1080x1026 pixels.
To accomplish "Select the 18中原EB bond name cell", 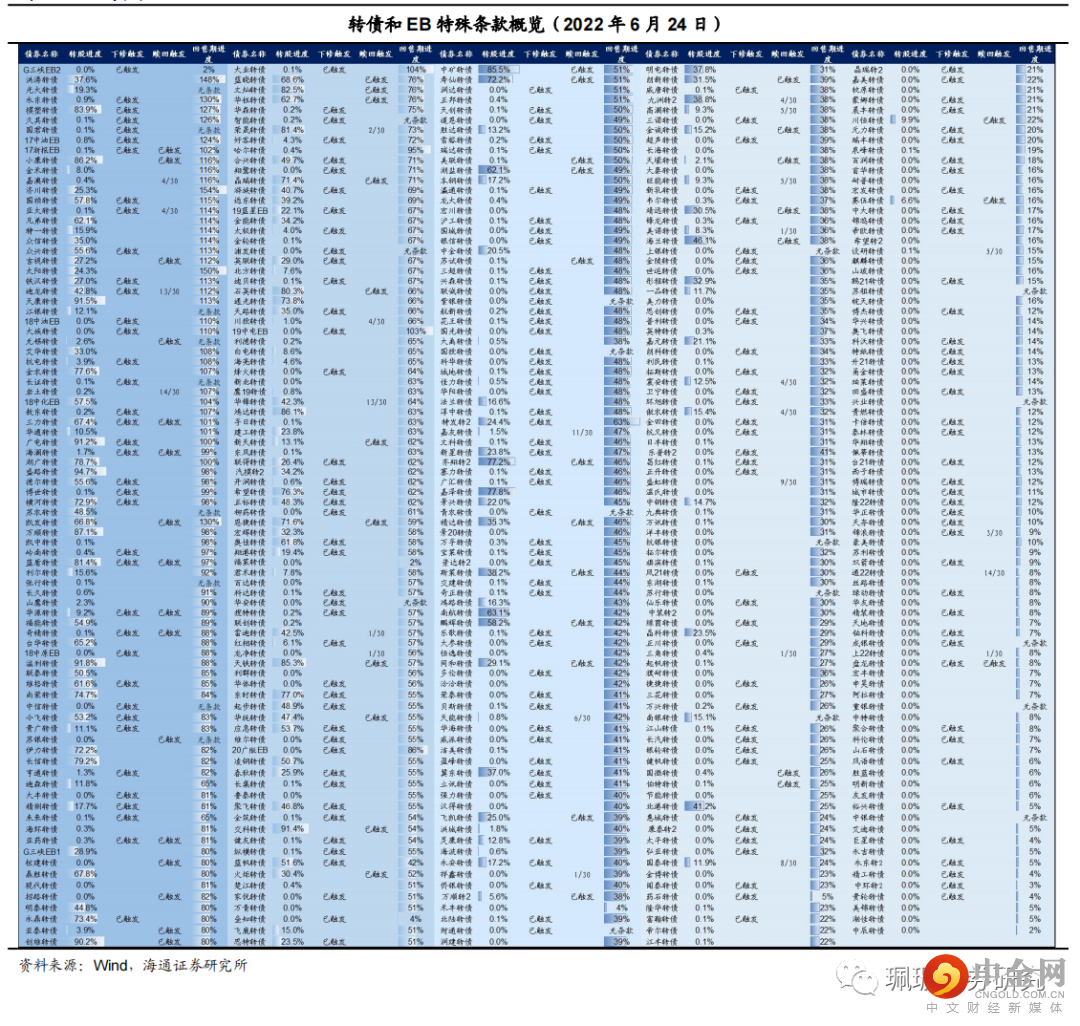I will tap(42, 653).
